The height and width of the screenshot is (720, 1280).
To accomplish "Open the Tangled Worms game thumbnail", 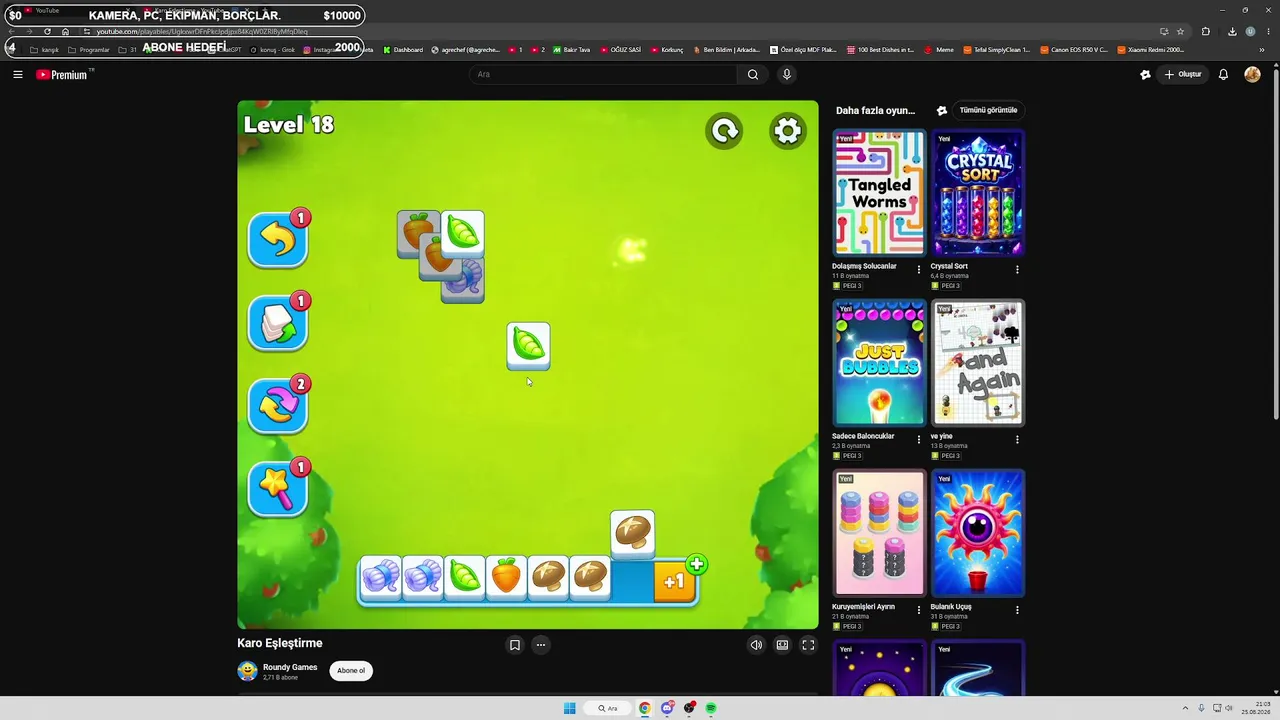I will (880, 193).
